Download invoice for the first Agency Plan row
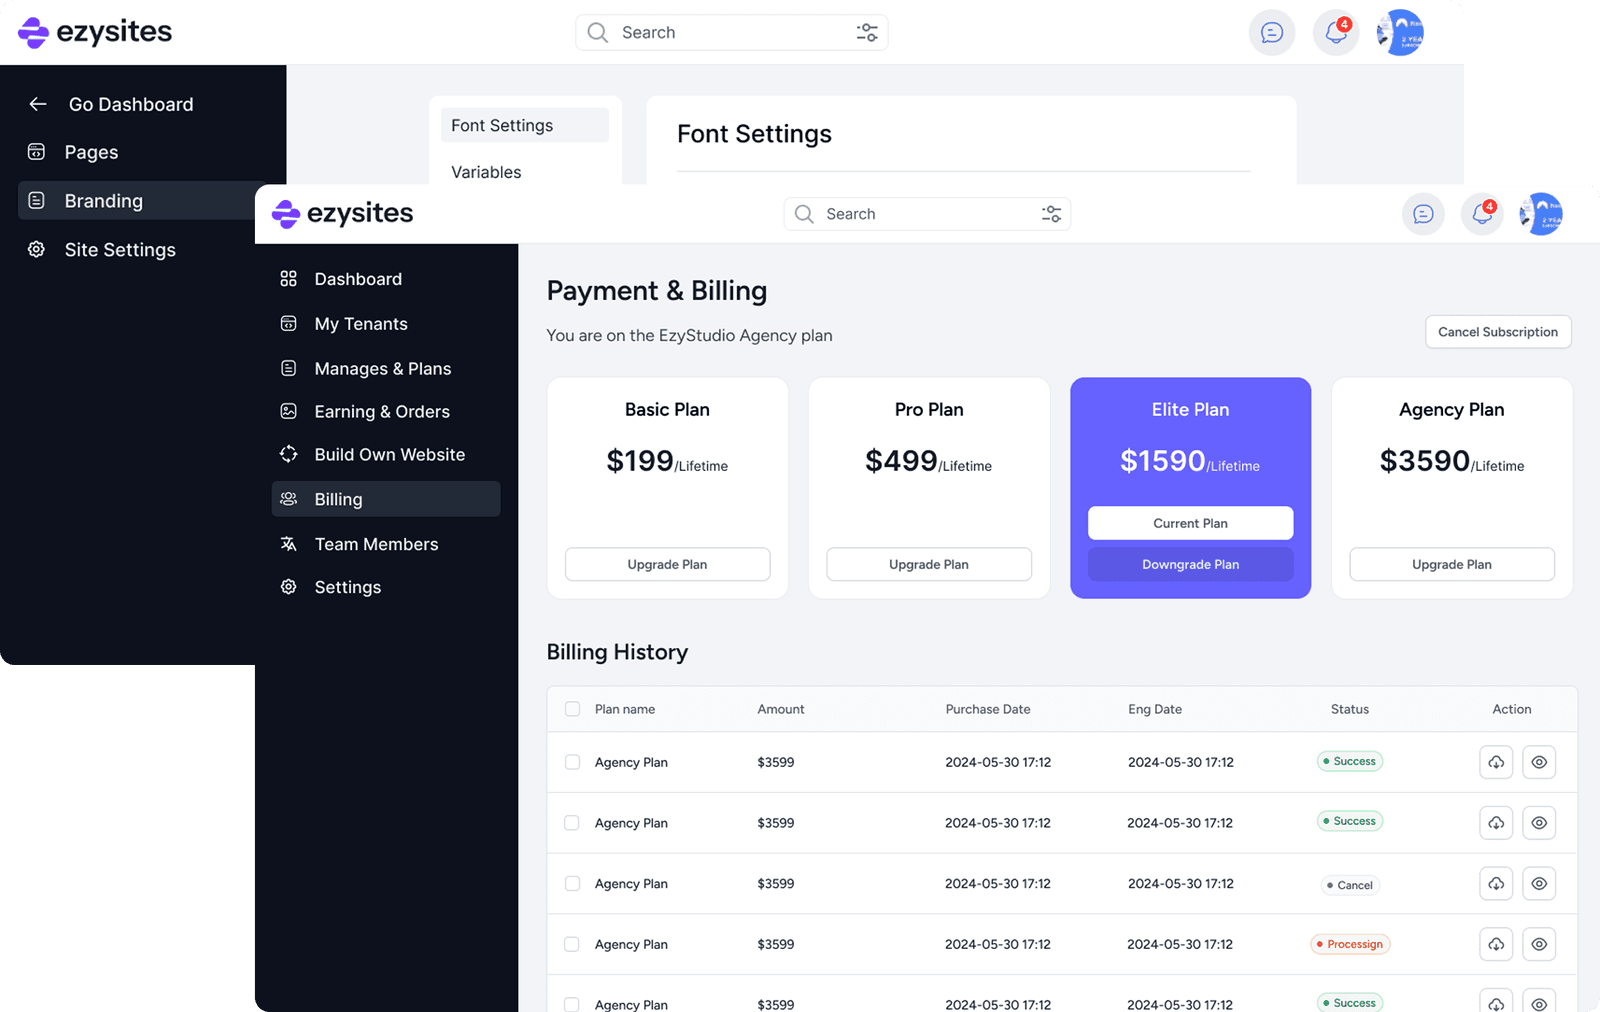This screenshot has height=1012, width=1600. pyautogui.click(x=1495, y=761)
